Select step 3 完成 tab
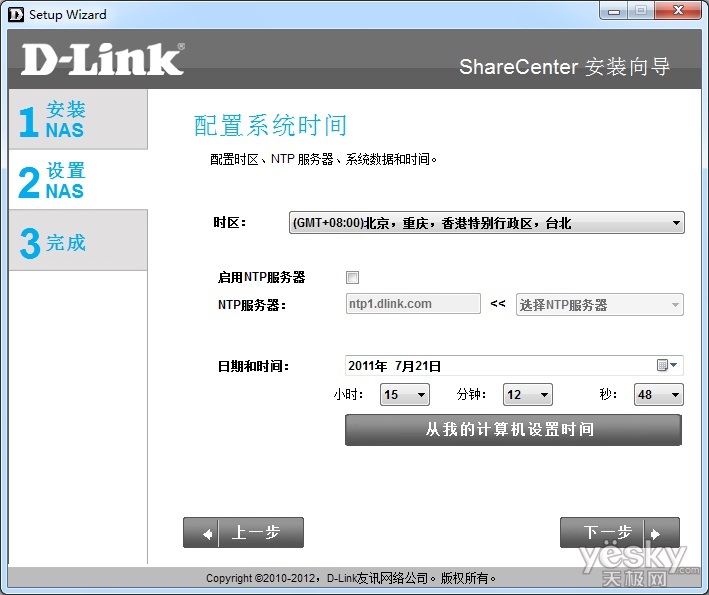Viewport: 709px width, 595px height. click(x=78, y=241)
